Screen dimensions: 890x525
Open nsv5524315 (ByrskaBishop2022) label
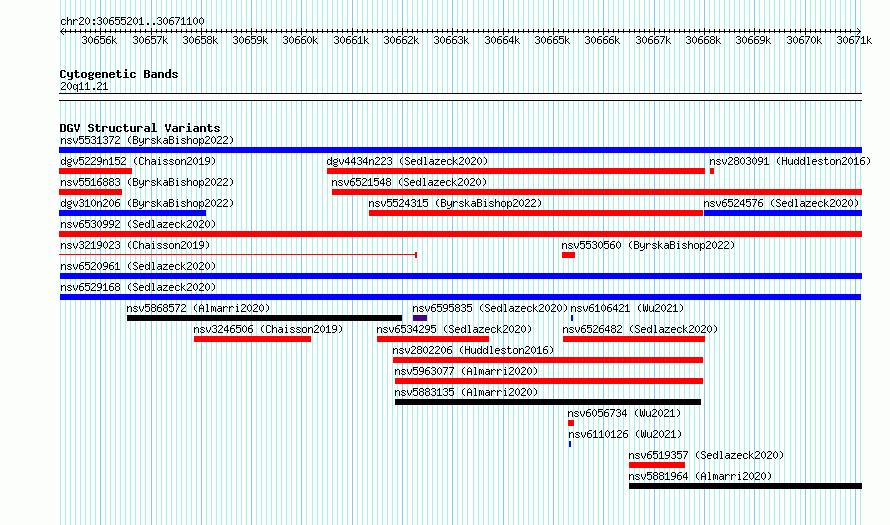[455, 203]
